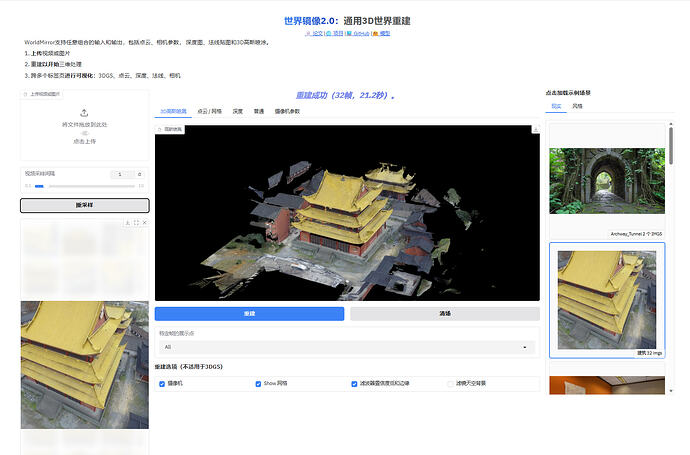
Task: Reset the video sampling interval value icon
Action: pos(139,174)
